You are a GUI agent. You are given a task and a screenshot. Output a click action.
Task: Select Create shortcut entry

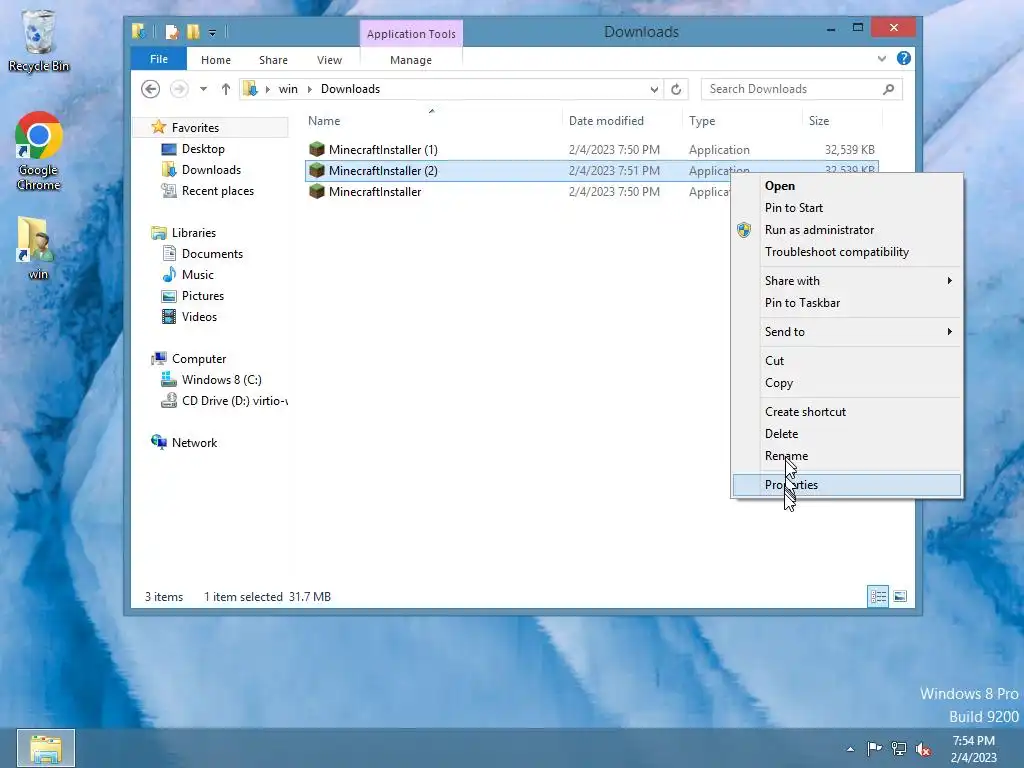(847, 411)
